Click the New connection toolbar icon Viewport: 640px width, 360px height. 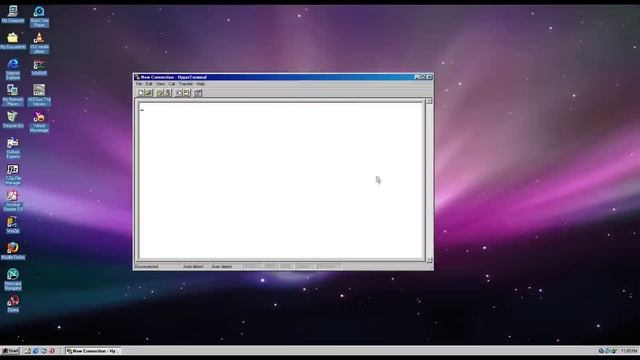click(141, 93)
